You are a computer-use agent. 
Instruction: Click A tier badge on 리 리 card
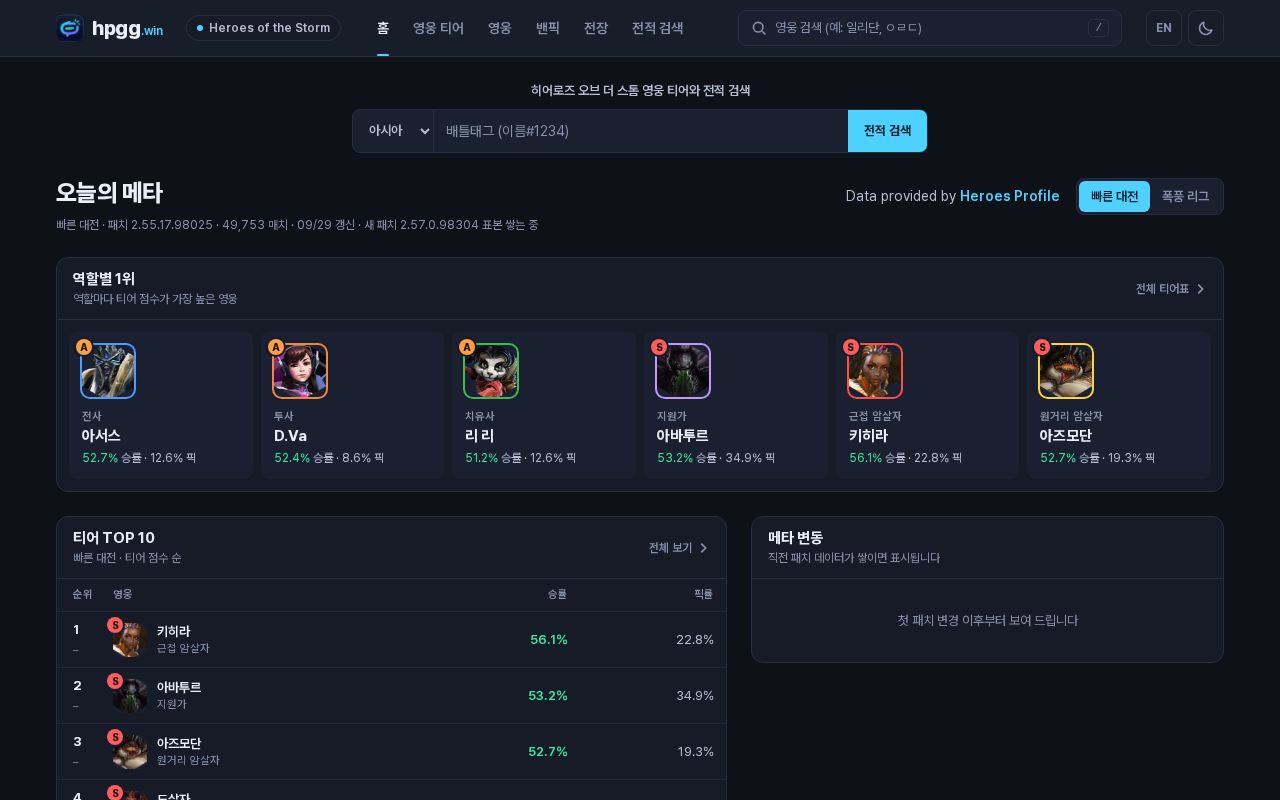[467, 347]
